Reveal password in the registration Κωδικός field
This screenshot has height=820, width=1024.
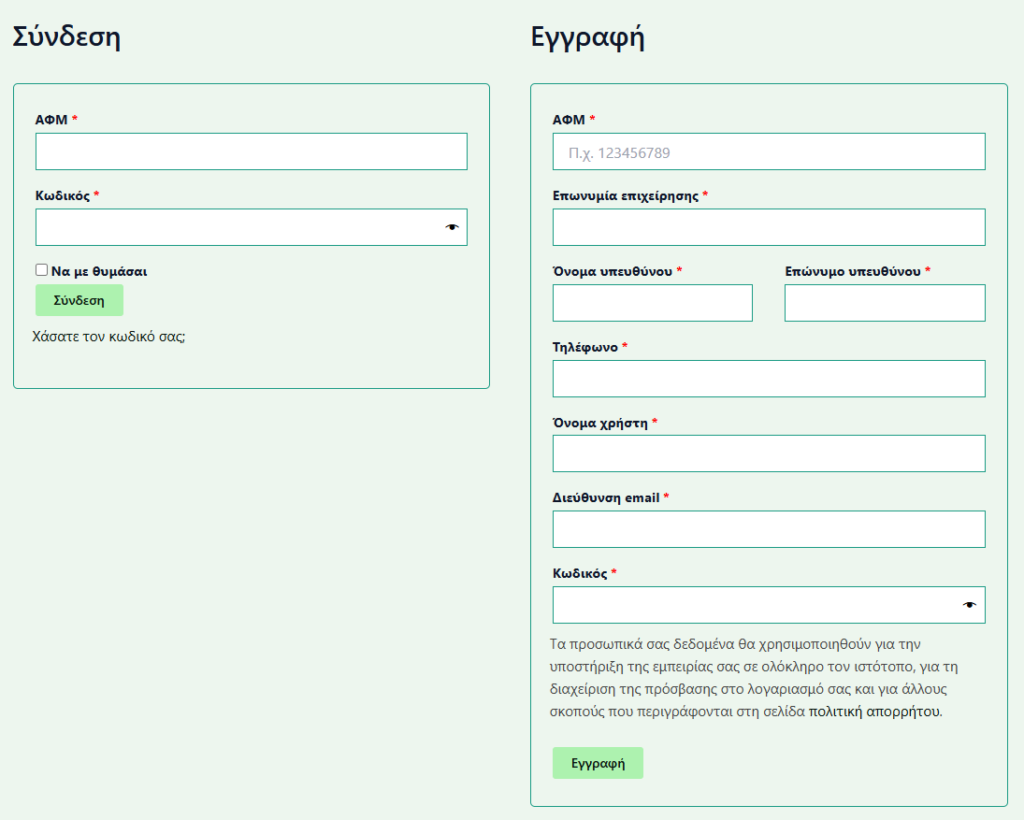(x=969, y=605)
